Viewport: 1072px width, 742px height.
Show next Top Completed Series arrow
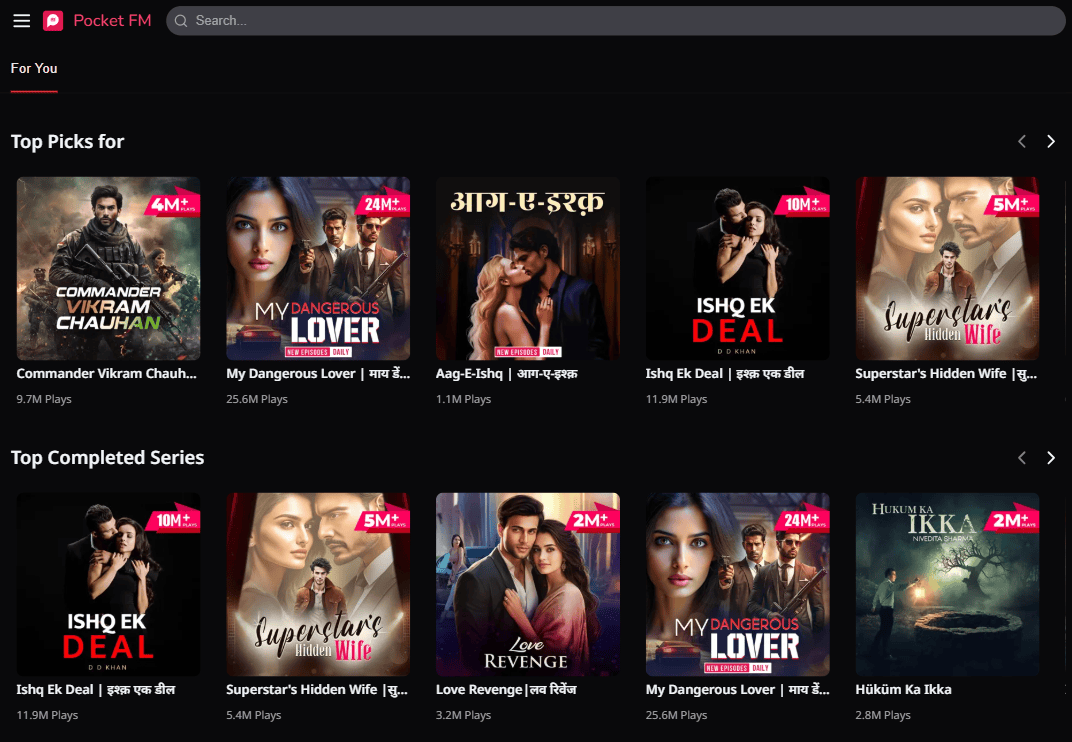coord(1051,458)
